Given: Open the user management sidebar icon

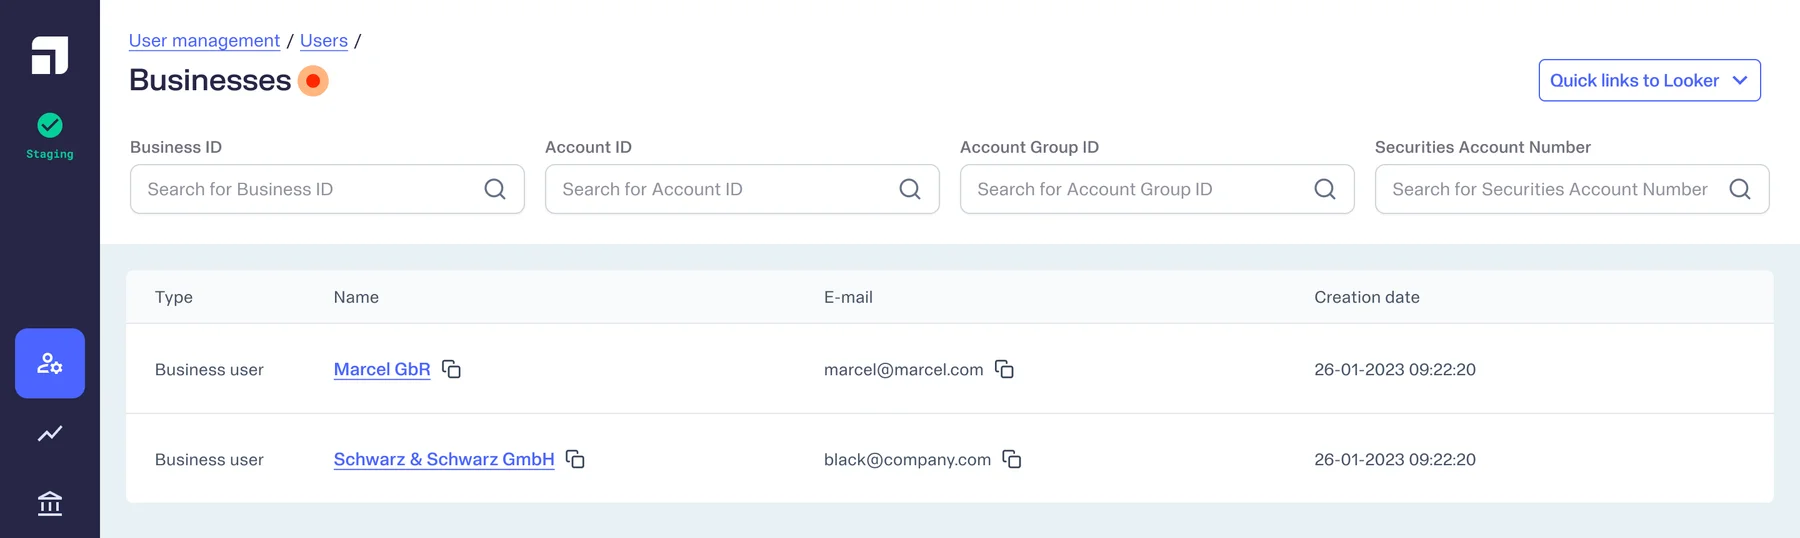Looking at the screenshot, I should click(x=50, y=363).
